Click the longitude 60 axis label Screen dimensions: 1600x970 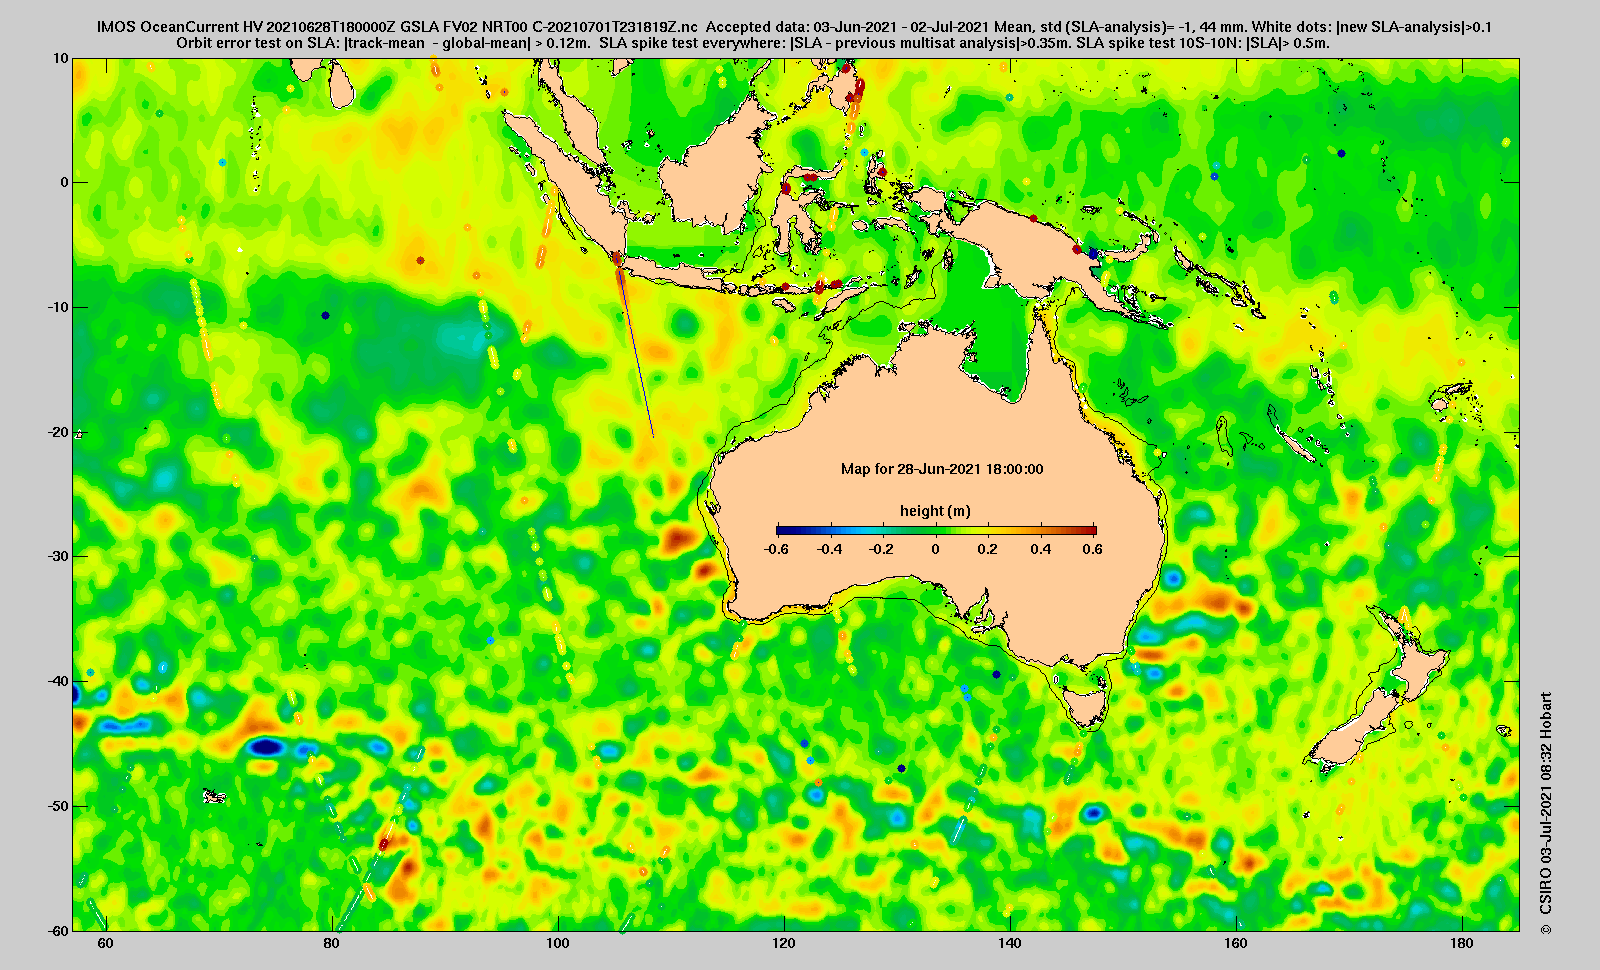coord(105,943)
